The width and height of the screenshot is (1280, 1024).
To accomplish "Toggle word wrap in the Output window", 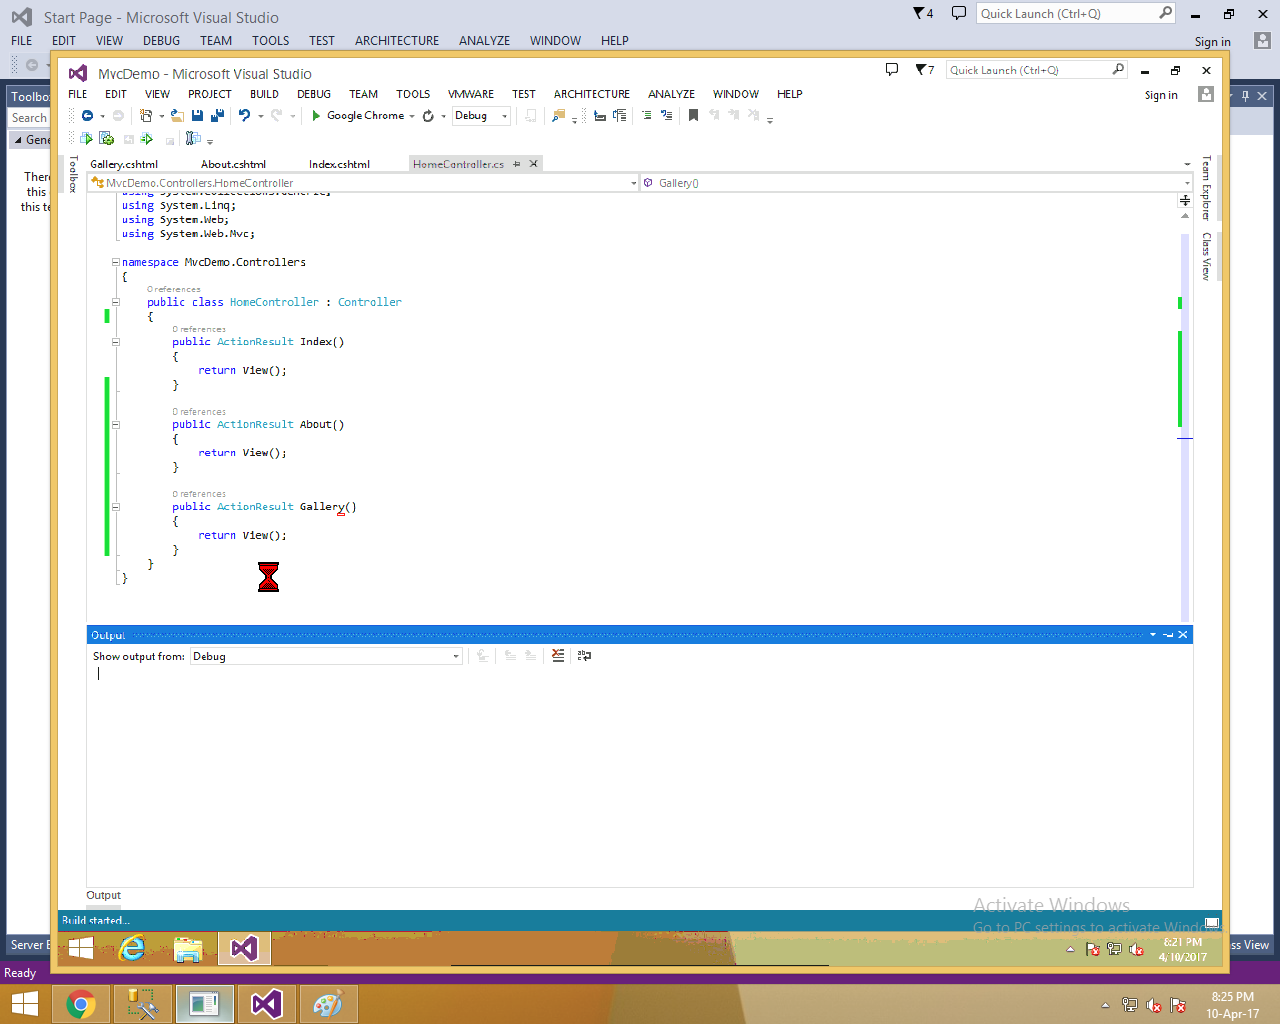I will pos(584,655).
